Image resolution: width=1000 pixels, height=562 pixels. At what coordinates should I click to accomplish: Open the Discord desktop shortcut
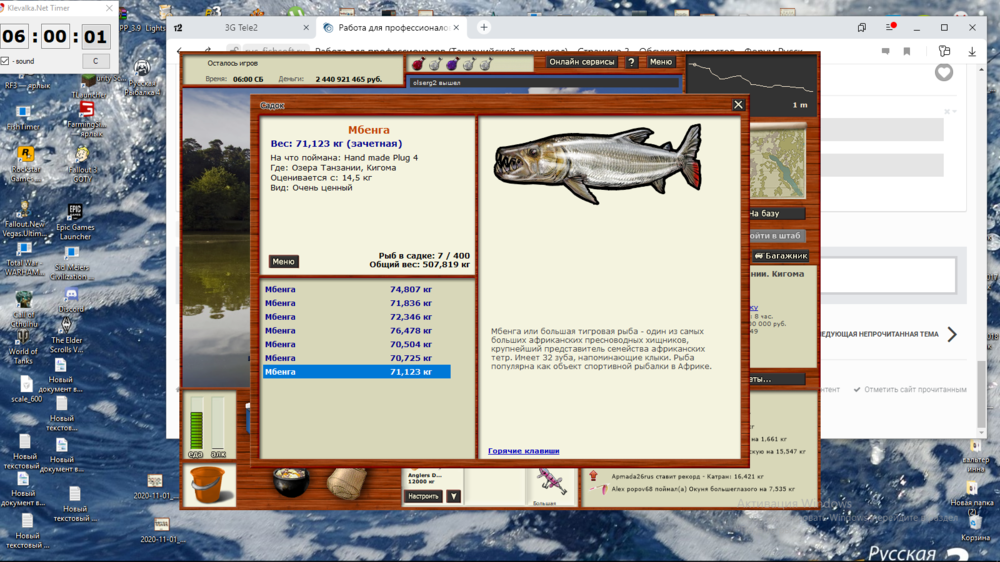tap(71, 299)
